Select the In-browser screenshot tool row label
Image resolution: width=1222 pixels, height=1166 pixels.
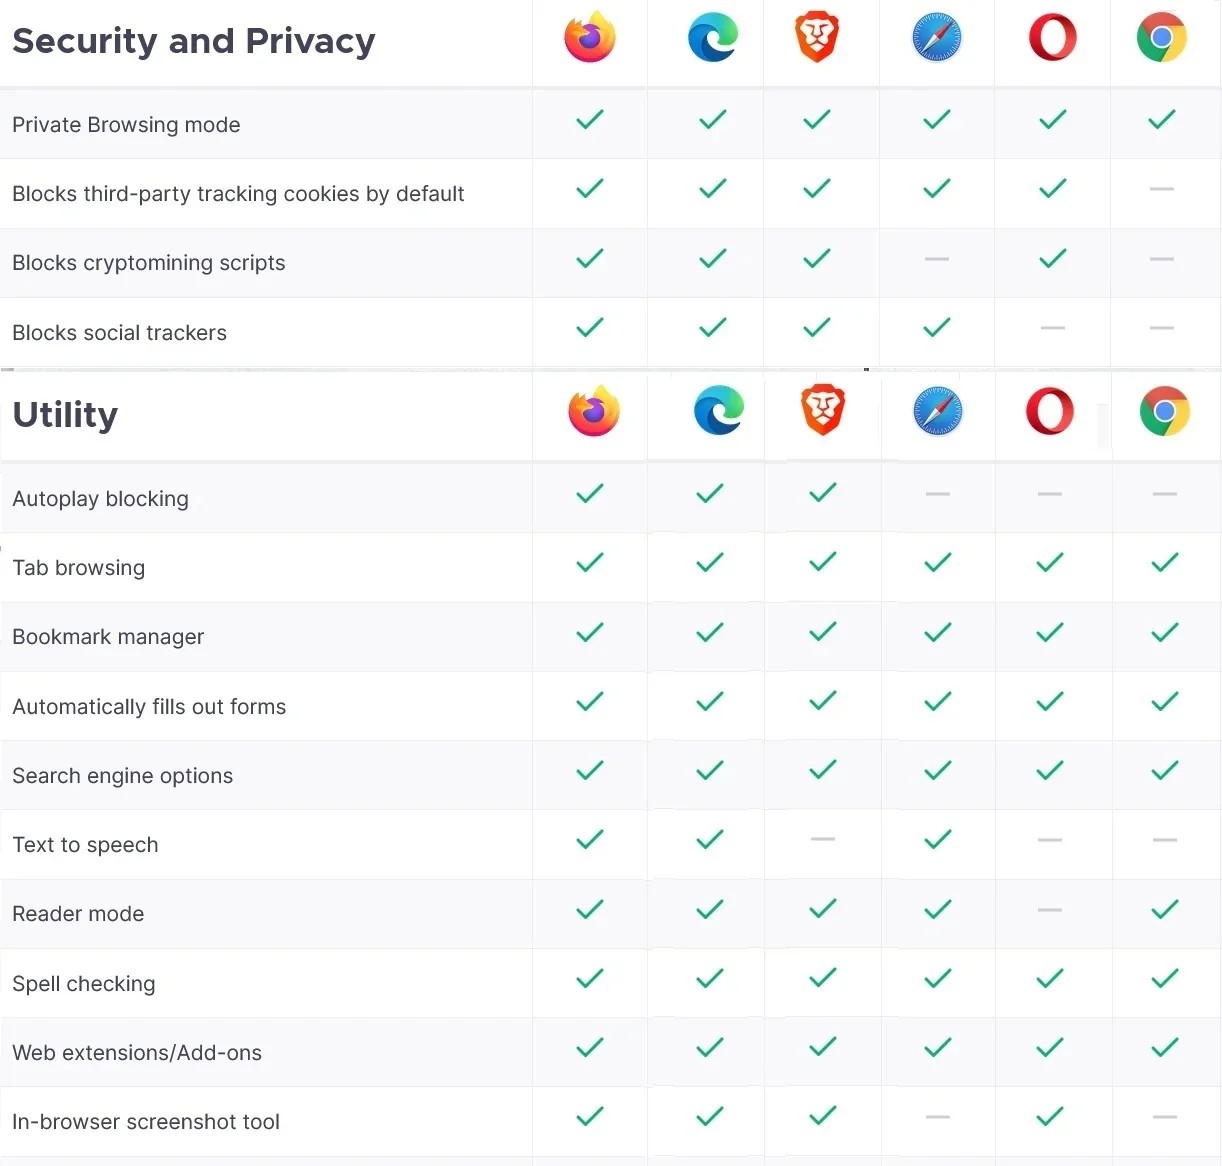pos(146,1122)
